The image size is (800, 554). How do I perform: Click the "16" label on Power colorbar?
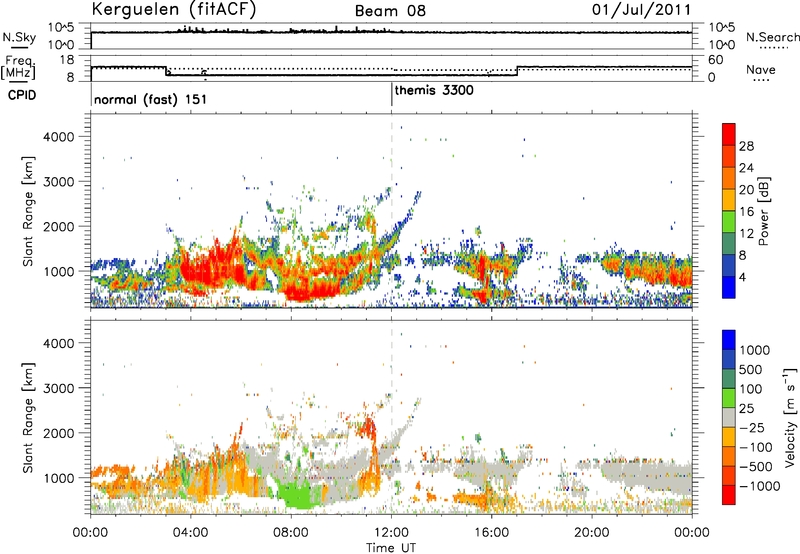(x=746, y=212)
